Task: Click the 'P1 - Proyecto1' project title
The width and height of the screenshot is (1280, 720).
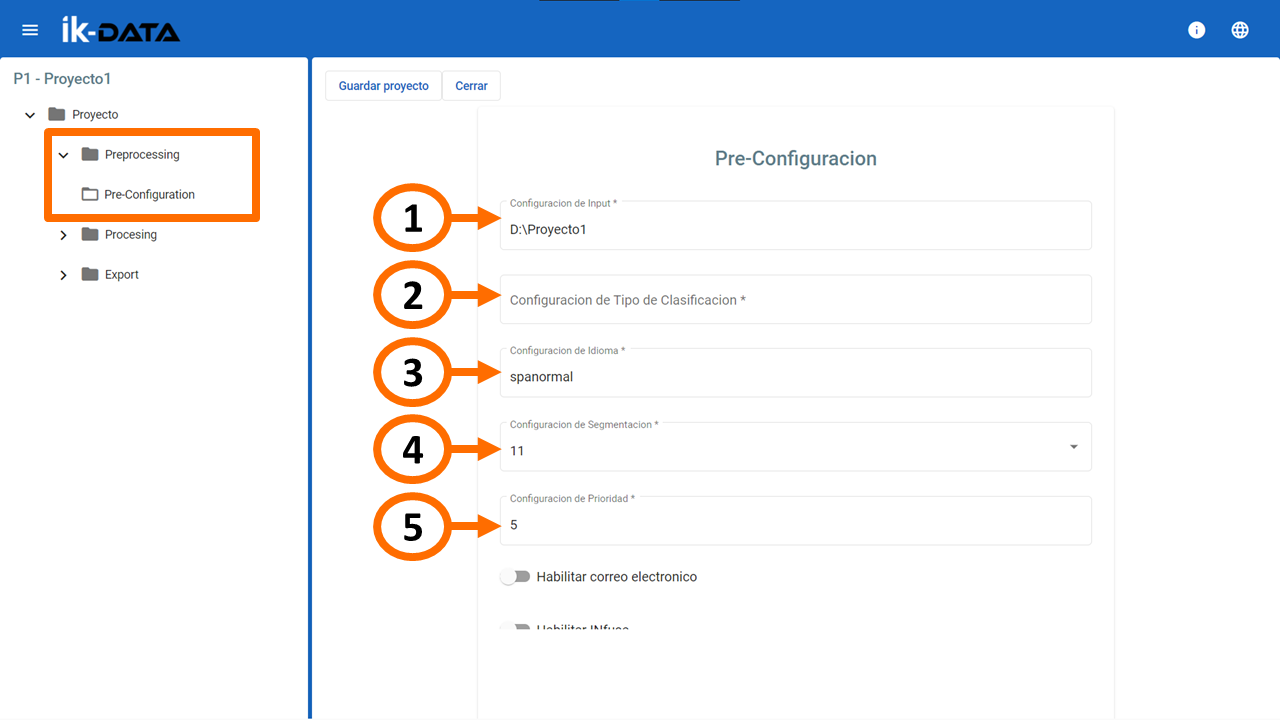Action: point(62,78)
